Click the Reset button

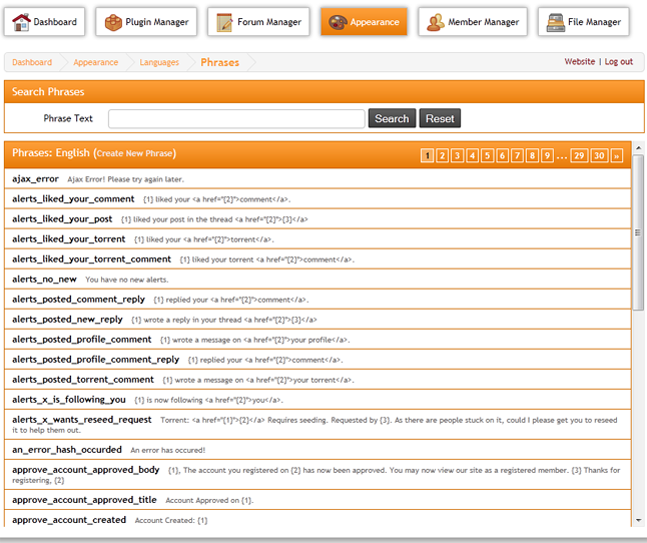440,118
